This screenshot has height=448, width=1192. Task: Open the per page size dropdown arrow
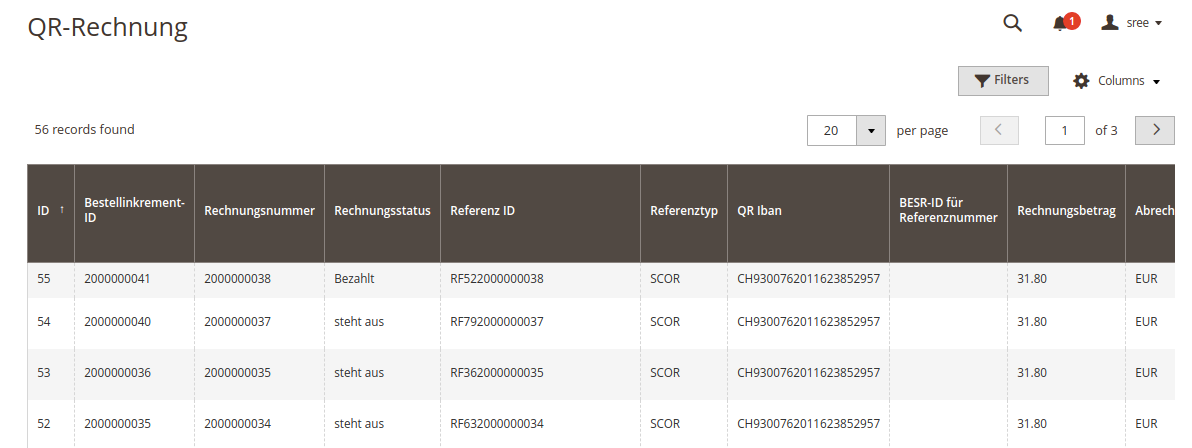(870, 130)
